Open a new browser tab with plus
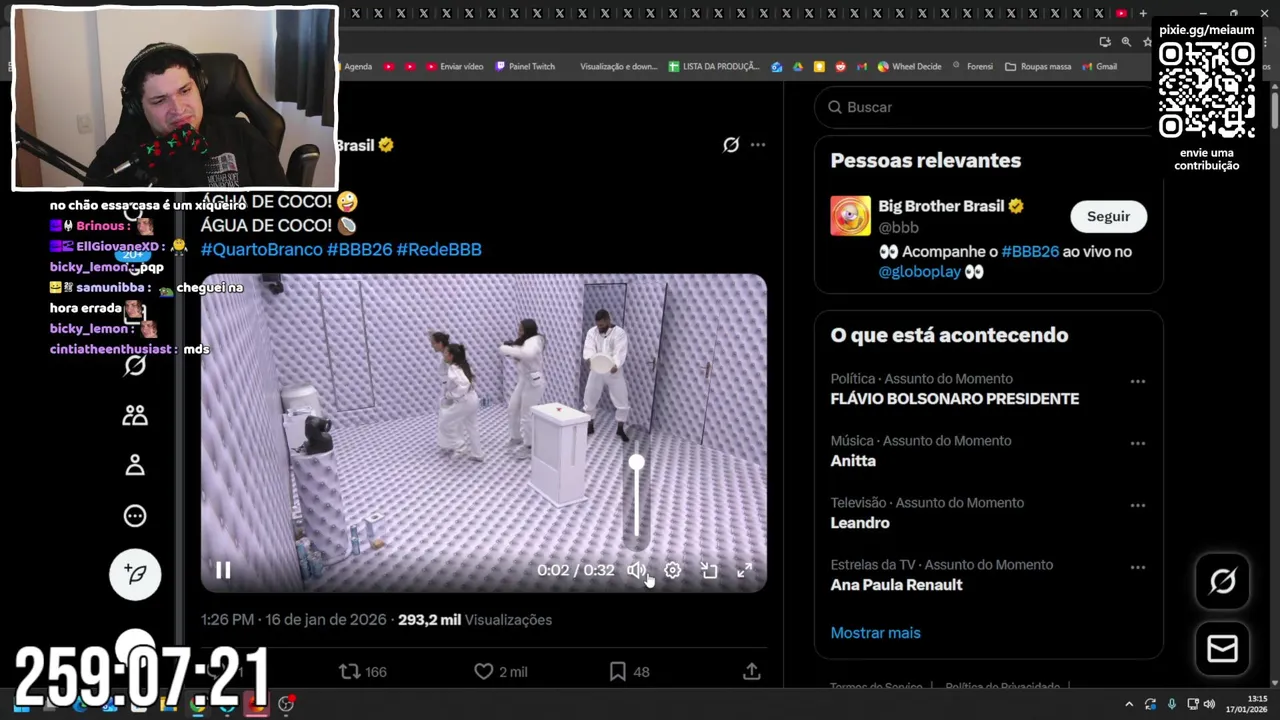This screenshot has width=1280, height=720. click(1143, 13)
